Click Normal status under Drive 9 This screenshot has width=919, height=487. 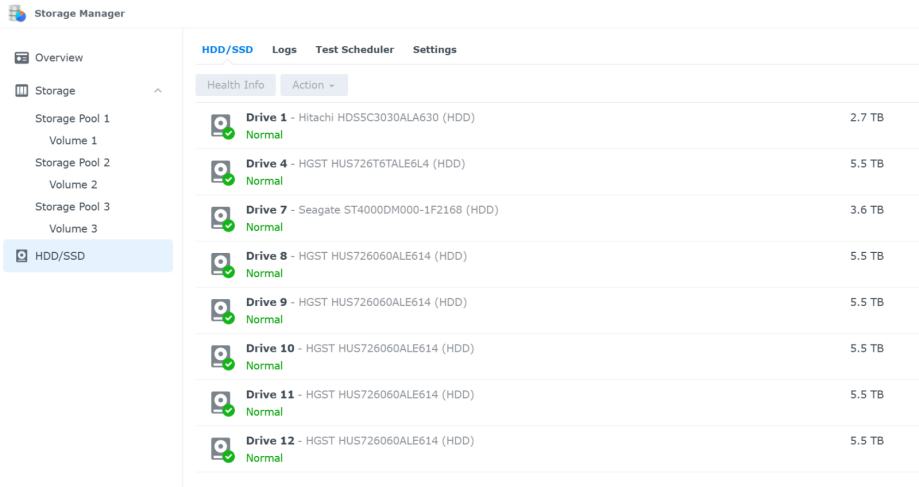tap(264, 319)
